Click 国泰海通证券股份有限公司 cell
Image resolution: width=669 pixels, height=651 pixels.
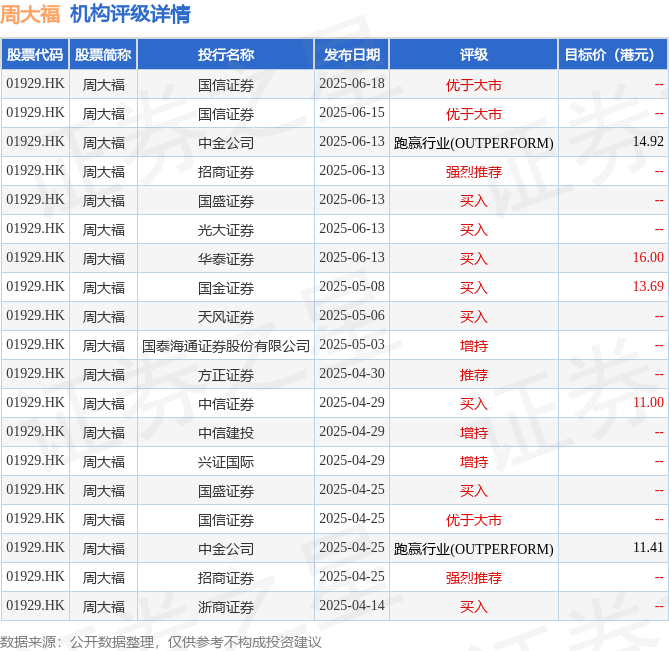[x=226, y=346]
